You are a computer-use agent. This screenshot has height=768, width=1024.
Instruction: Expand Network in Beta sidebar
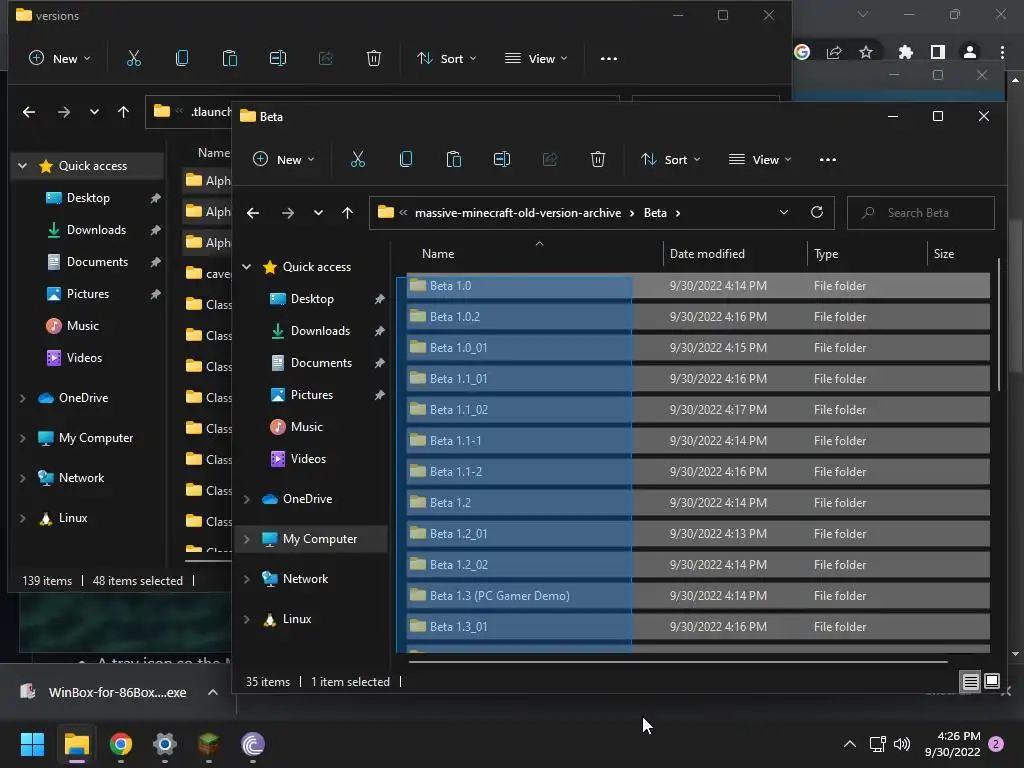[x=247, y=579]
